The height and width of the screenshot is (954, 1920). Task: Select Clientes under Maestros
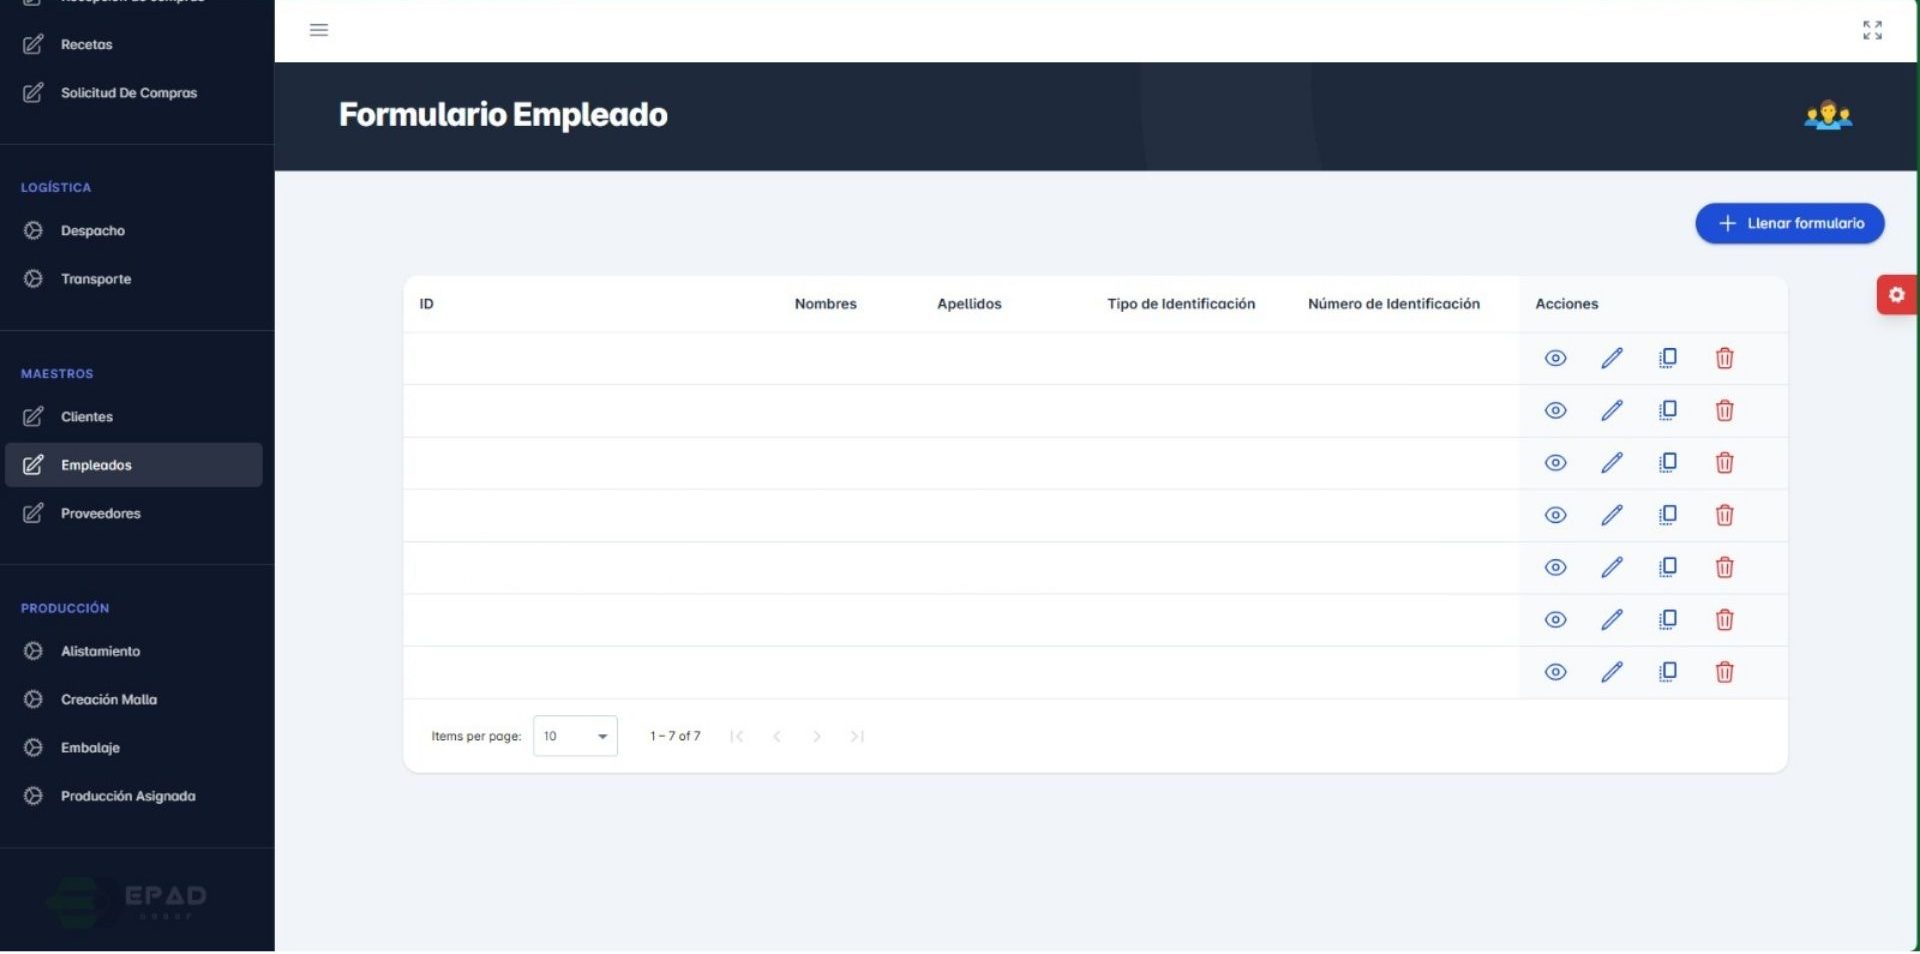point(87,416)
